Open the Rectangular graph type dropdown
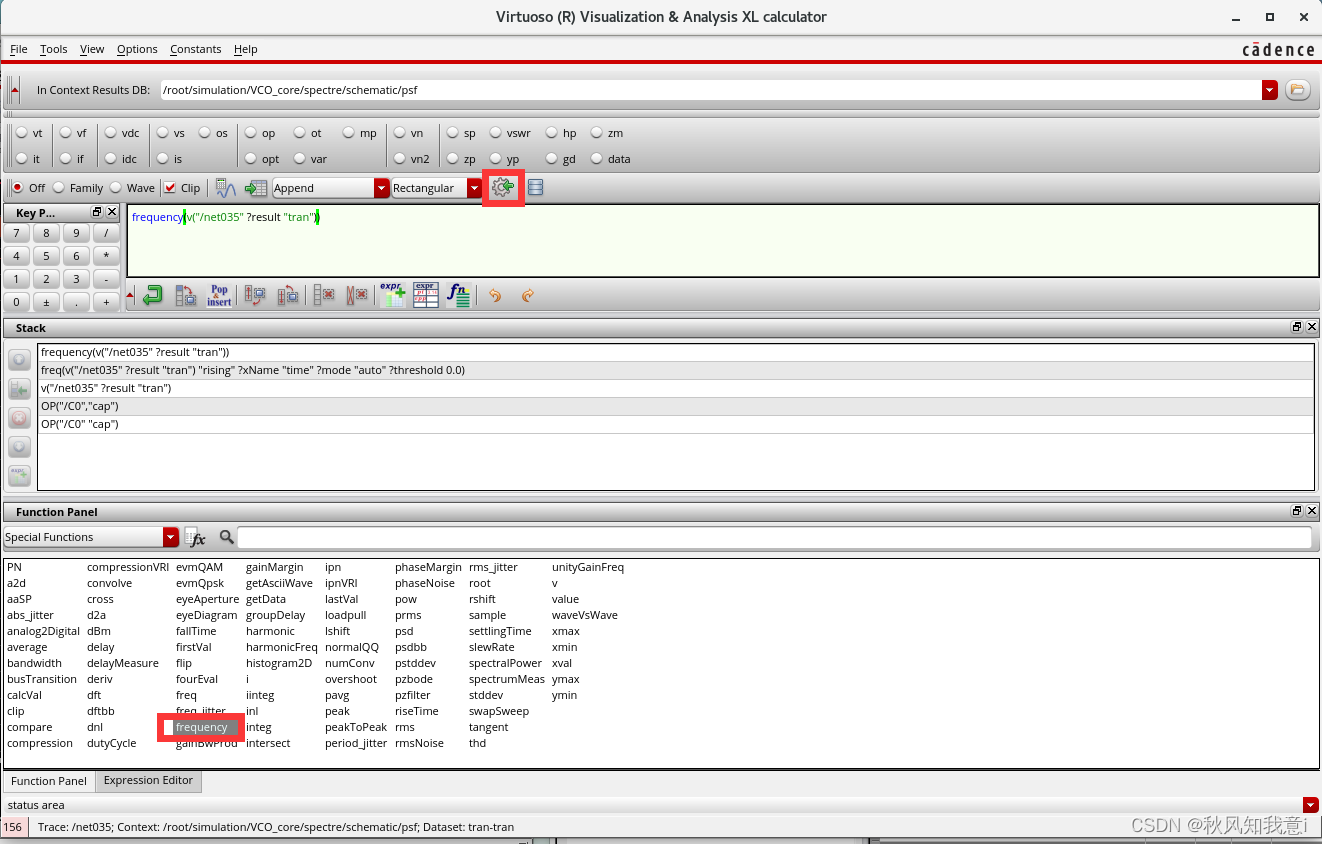This screenshot has width=1322, height=844. (474, 188)
